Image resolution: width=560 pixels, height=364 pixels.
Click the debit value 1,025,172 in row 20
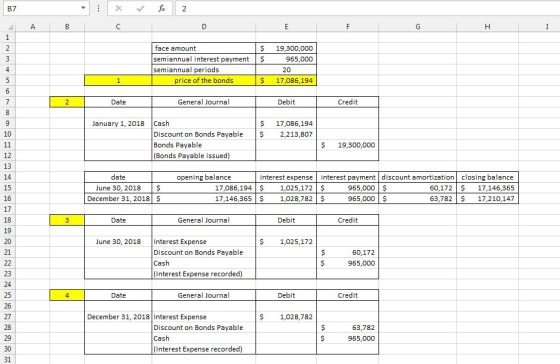point(286,242)
